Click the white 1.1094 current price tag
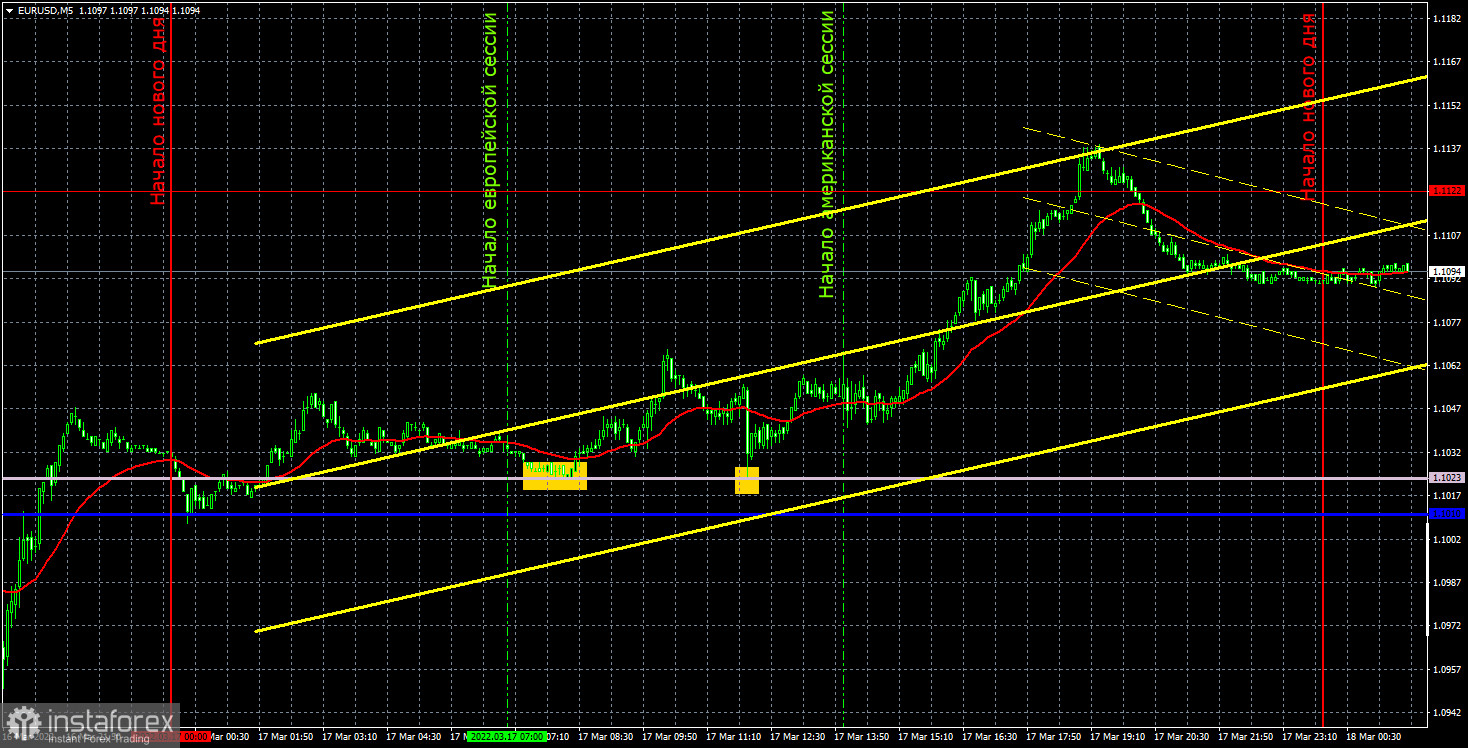Viewport: 1468px width, 748px height. (1447, 271)
